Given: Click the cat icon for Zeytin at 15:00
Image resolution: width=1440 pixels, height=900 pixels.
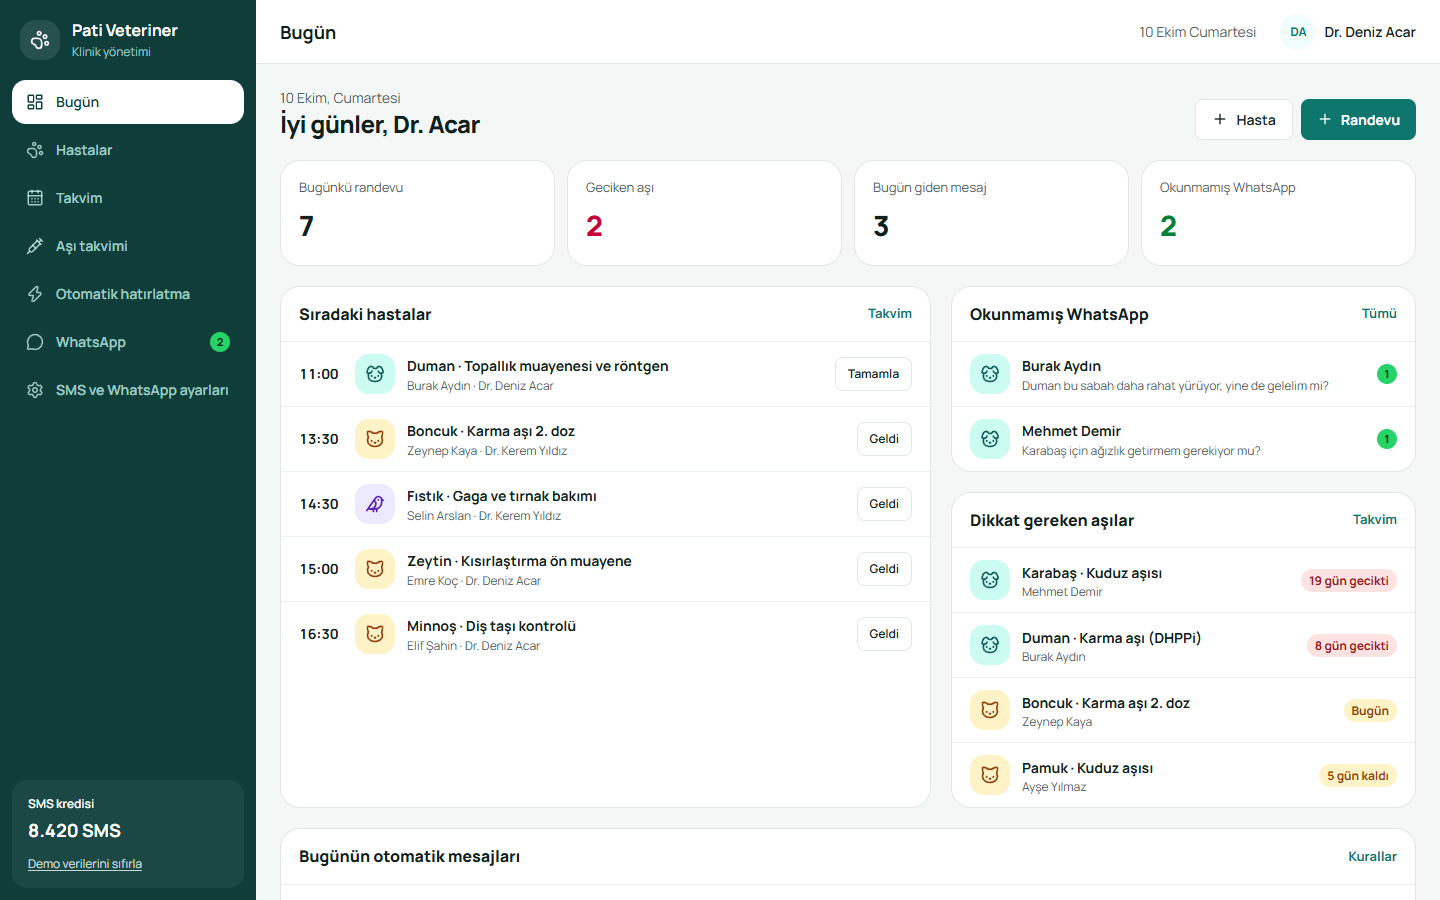Looking at the screenshot, I should click(375, 569).
